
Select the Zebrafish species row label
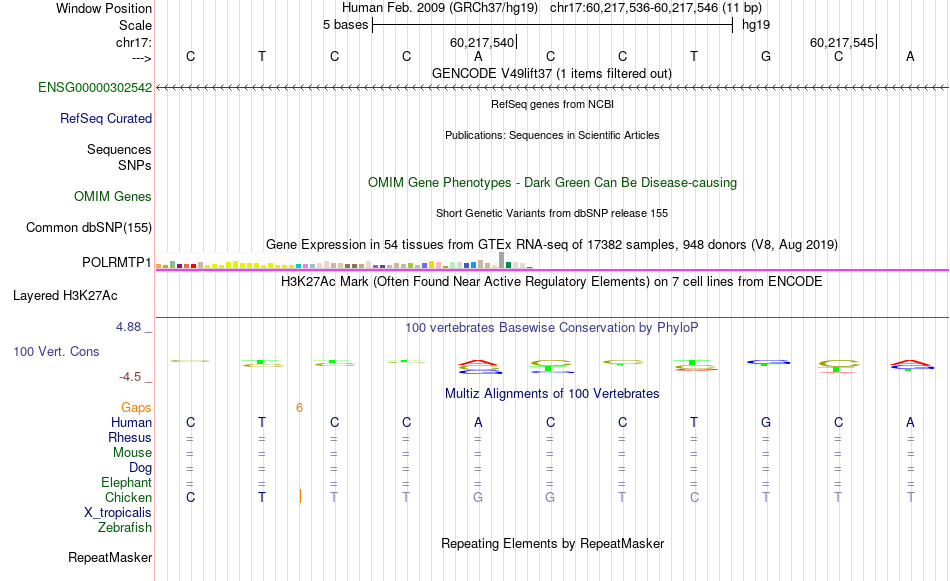pos(125,527)
